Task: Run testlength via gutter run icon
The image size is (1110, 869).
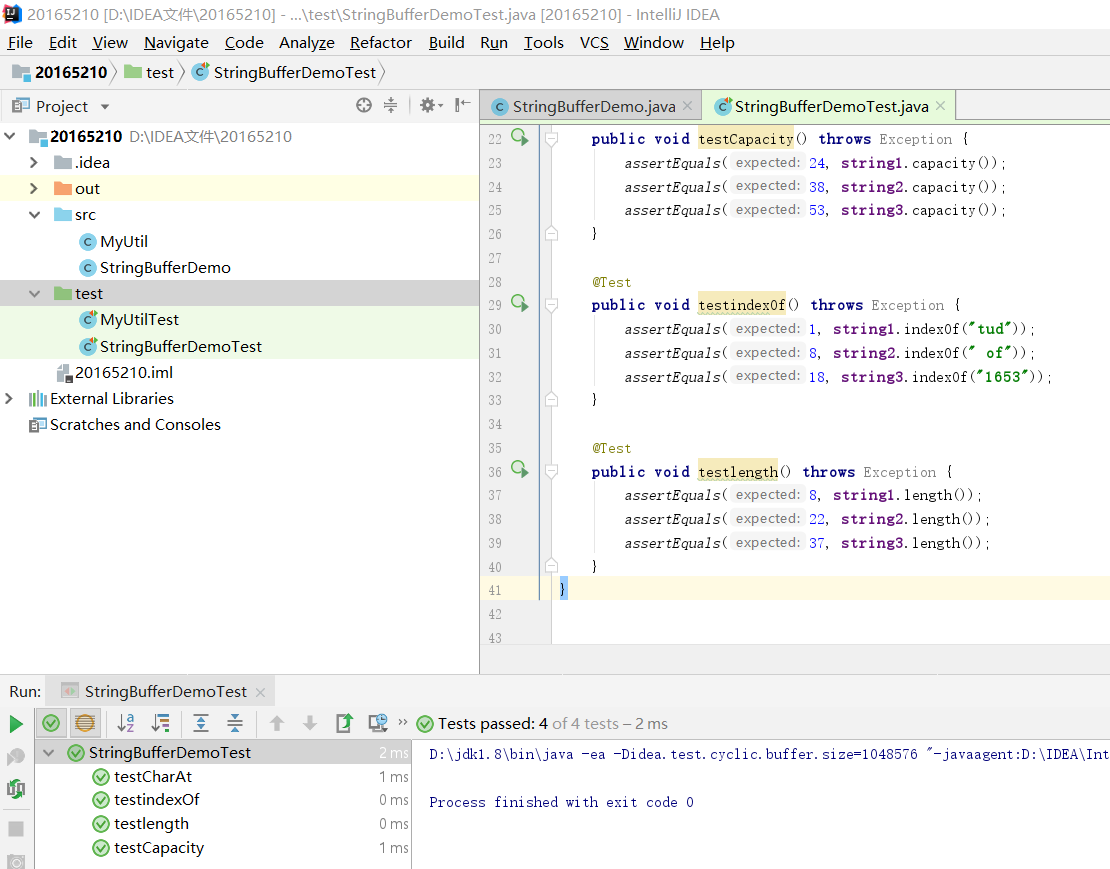Action: pos(520,470)
